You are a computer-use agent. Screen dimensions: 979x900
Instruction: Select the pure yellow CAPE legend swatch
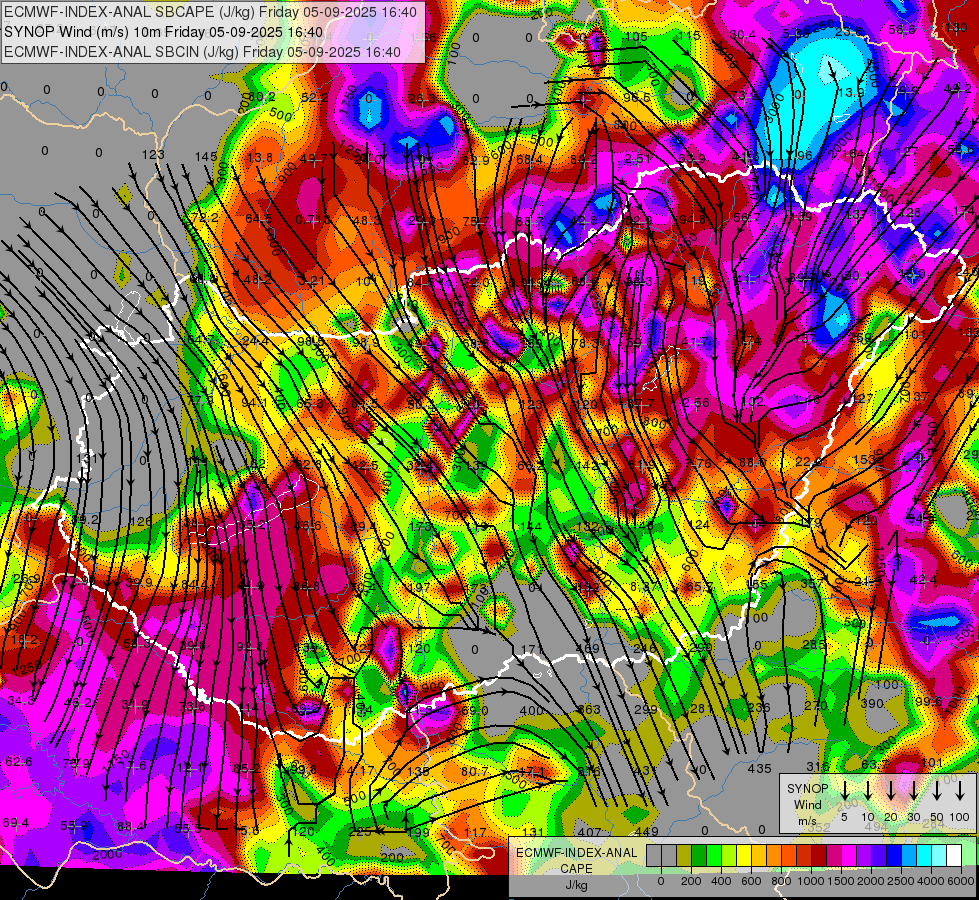click(x=744, y=855)
